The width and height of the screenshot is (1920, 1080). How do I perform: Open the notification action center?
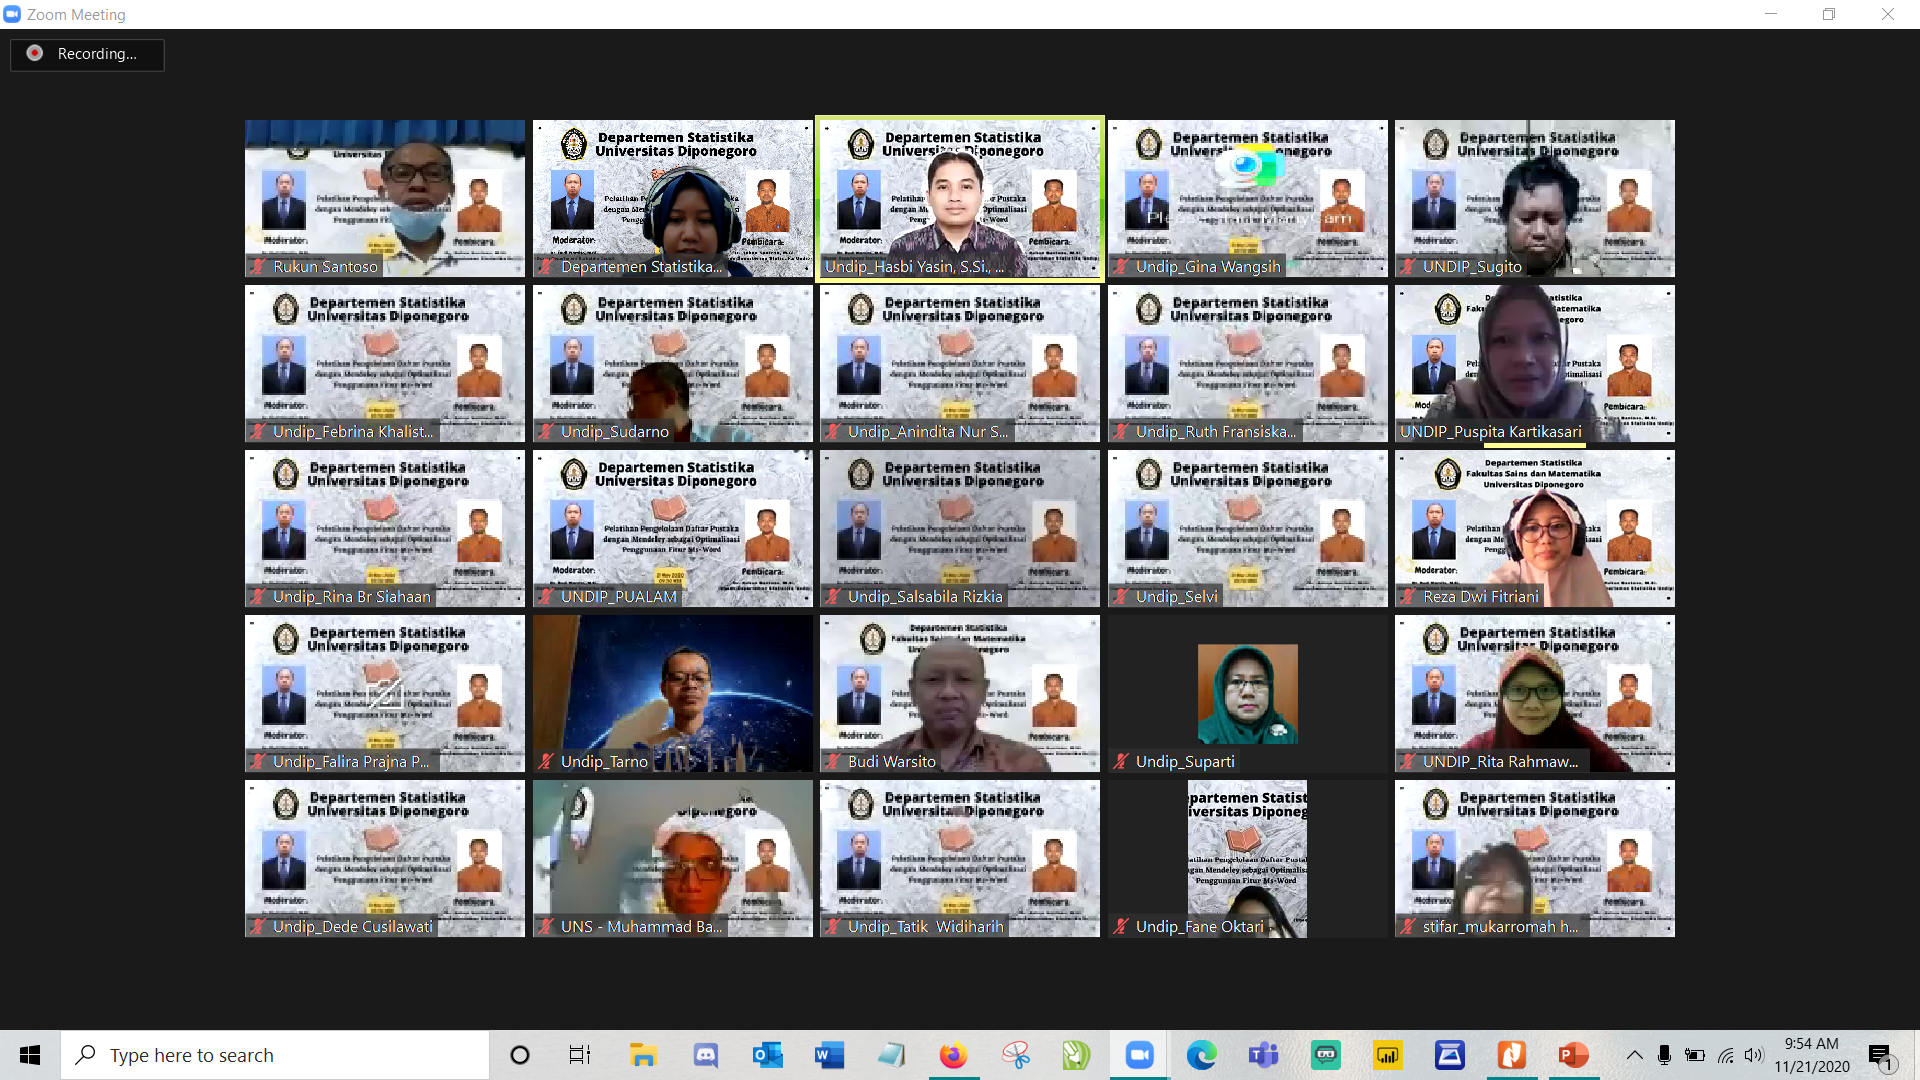(1880, 1055)
